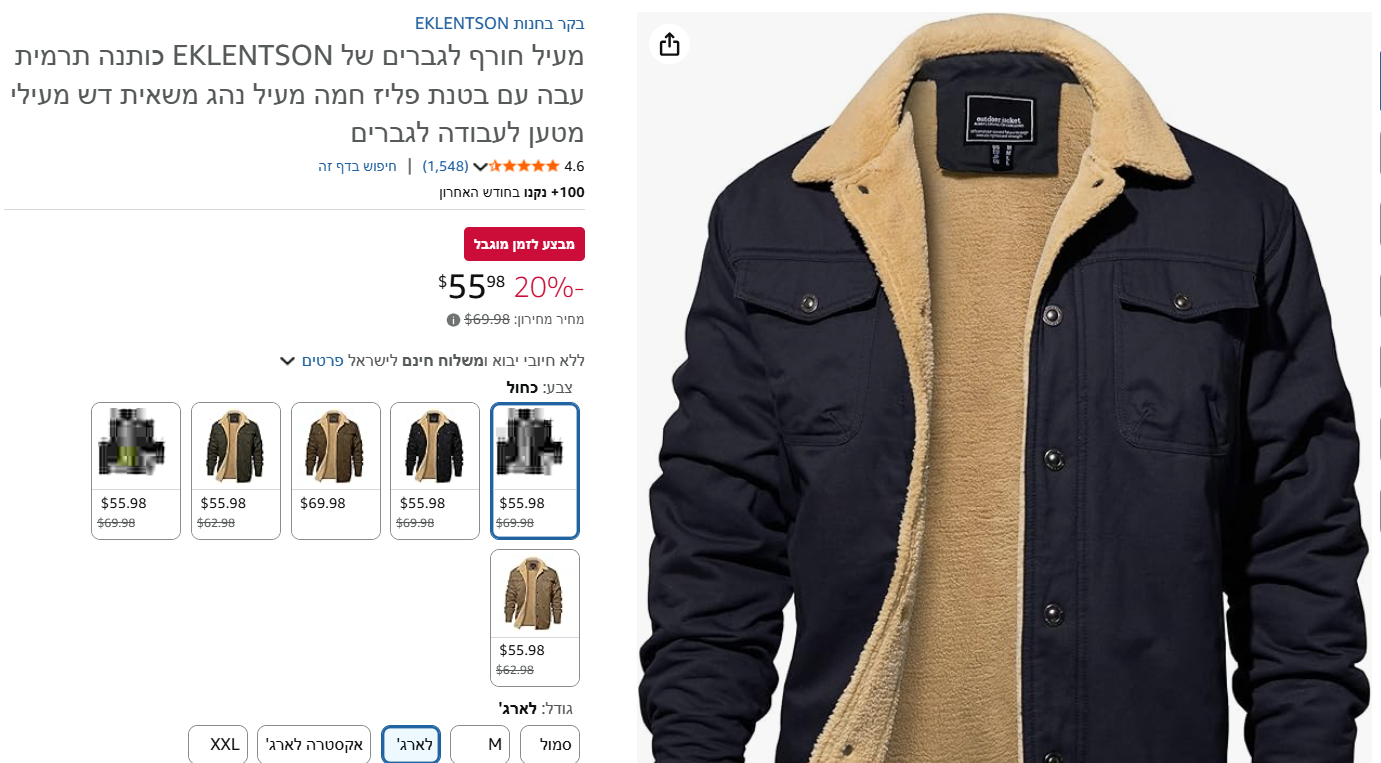Visit the EKLENTSON store link
Screen dimensions: 1381x763
tap(500, 23)
